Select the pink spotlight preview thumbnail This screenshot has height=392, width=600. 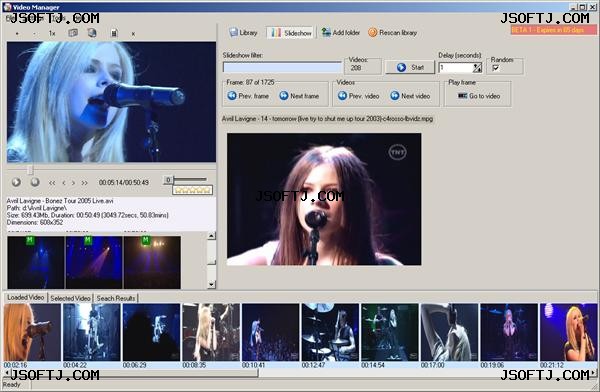coord(94,263)
